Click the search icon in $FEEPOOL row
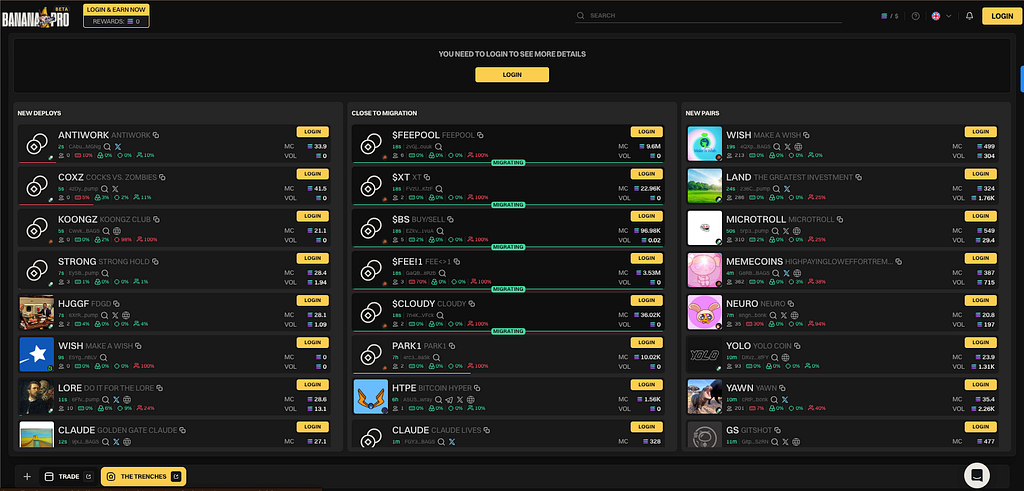 tap(439, 146)
